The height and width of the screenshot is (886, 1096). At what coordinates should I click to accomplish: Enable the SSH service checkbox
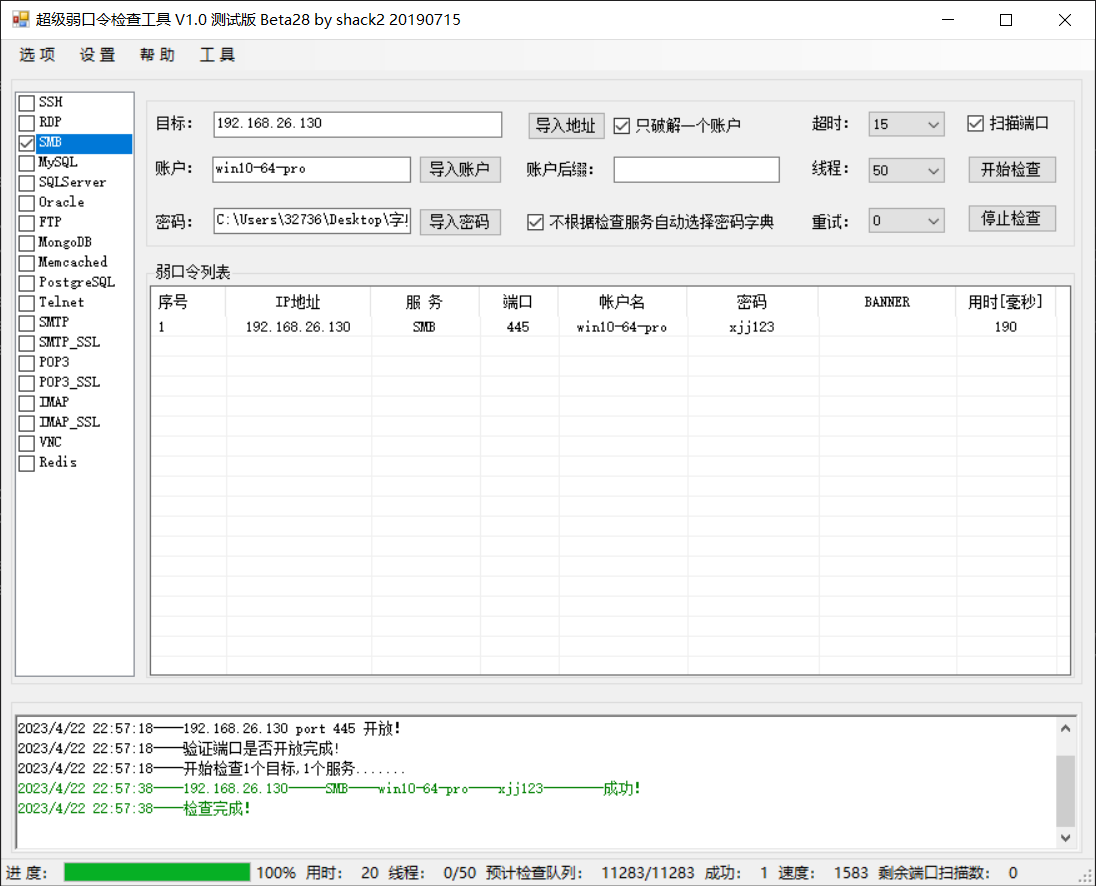pos(27,103)
